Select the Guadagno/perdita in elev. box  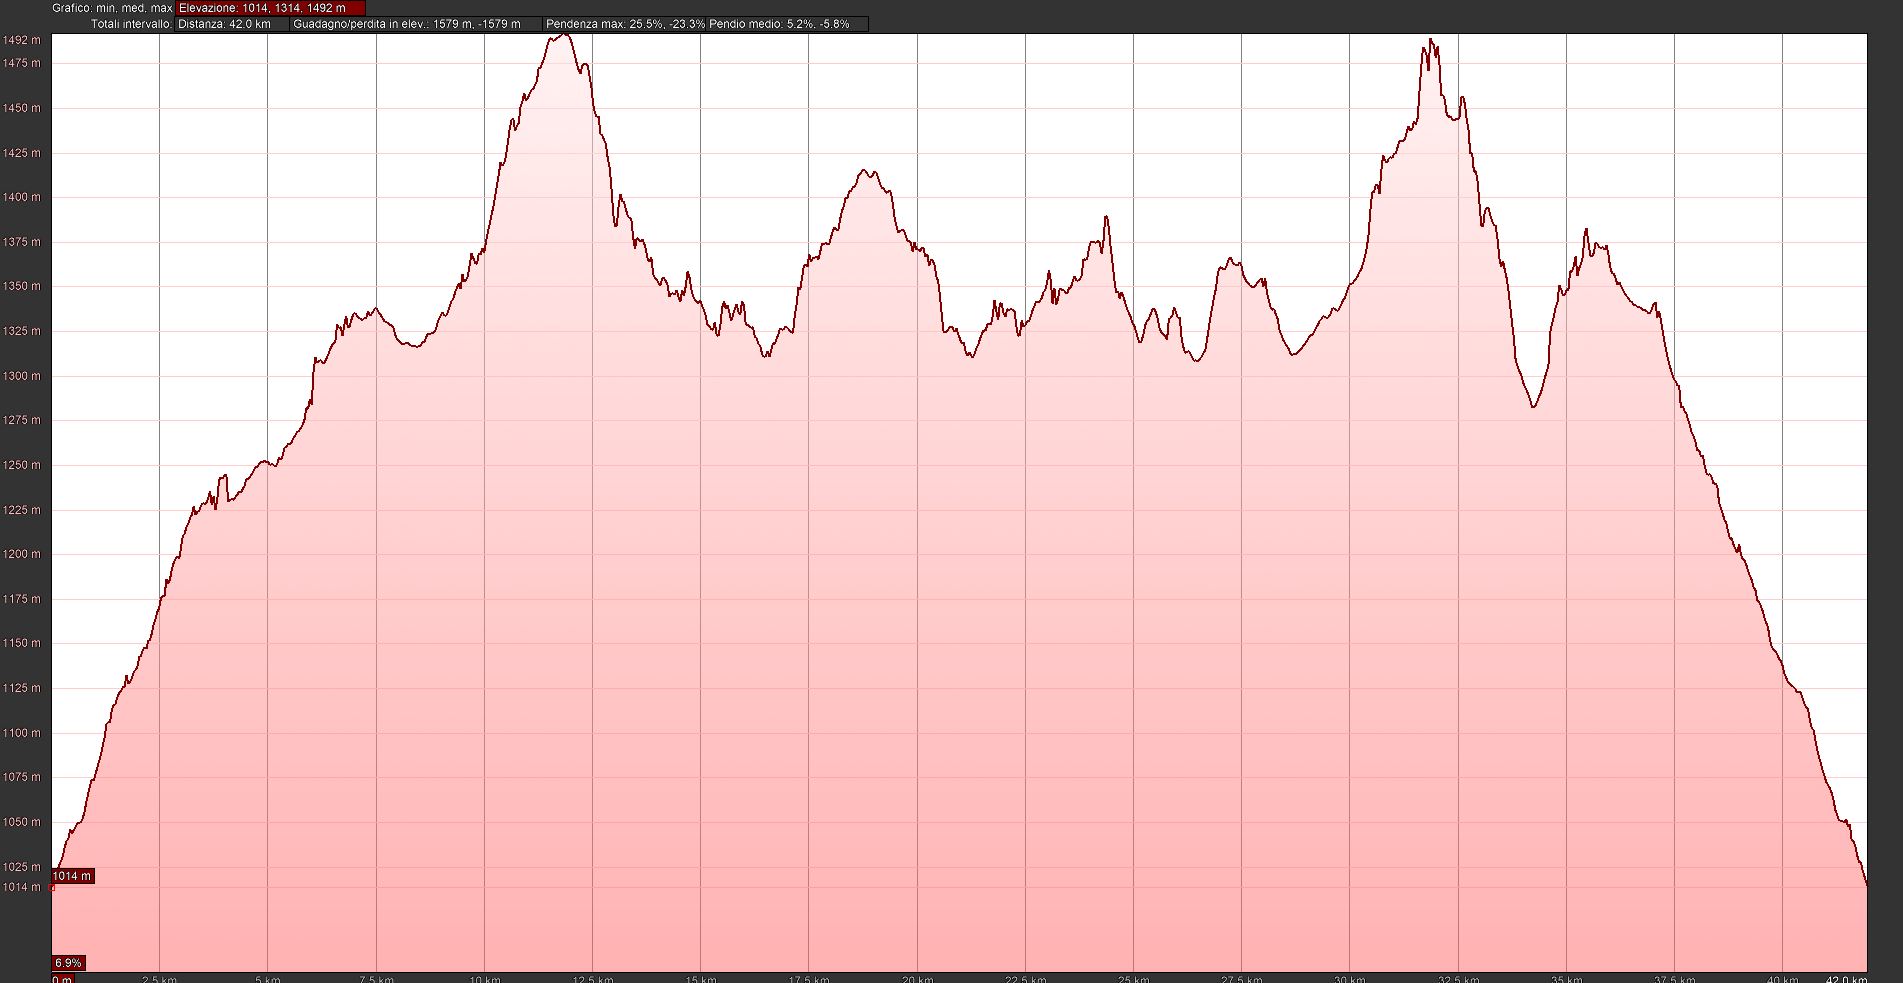click(x=415, y=24)
